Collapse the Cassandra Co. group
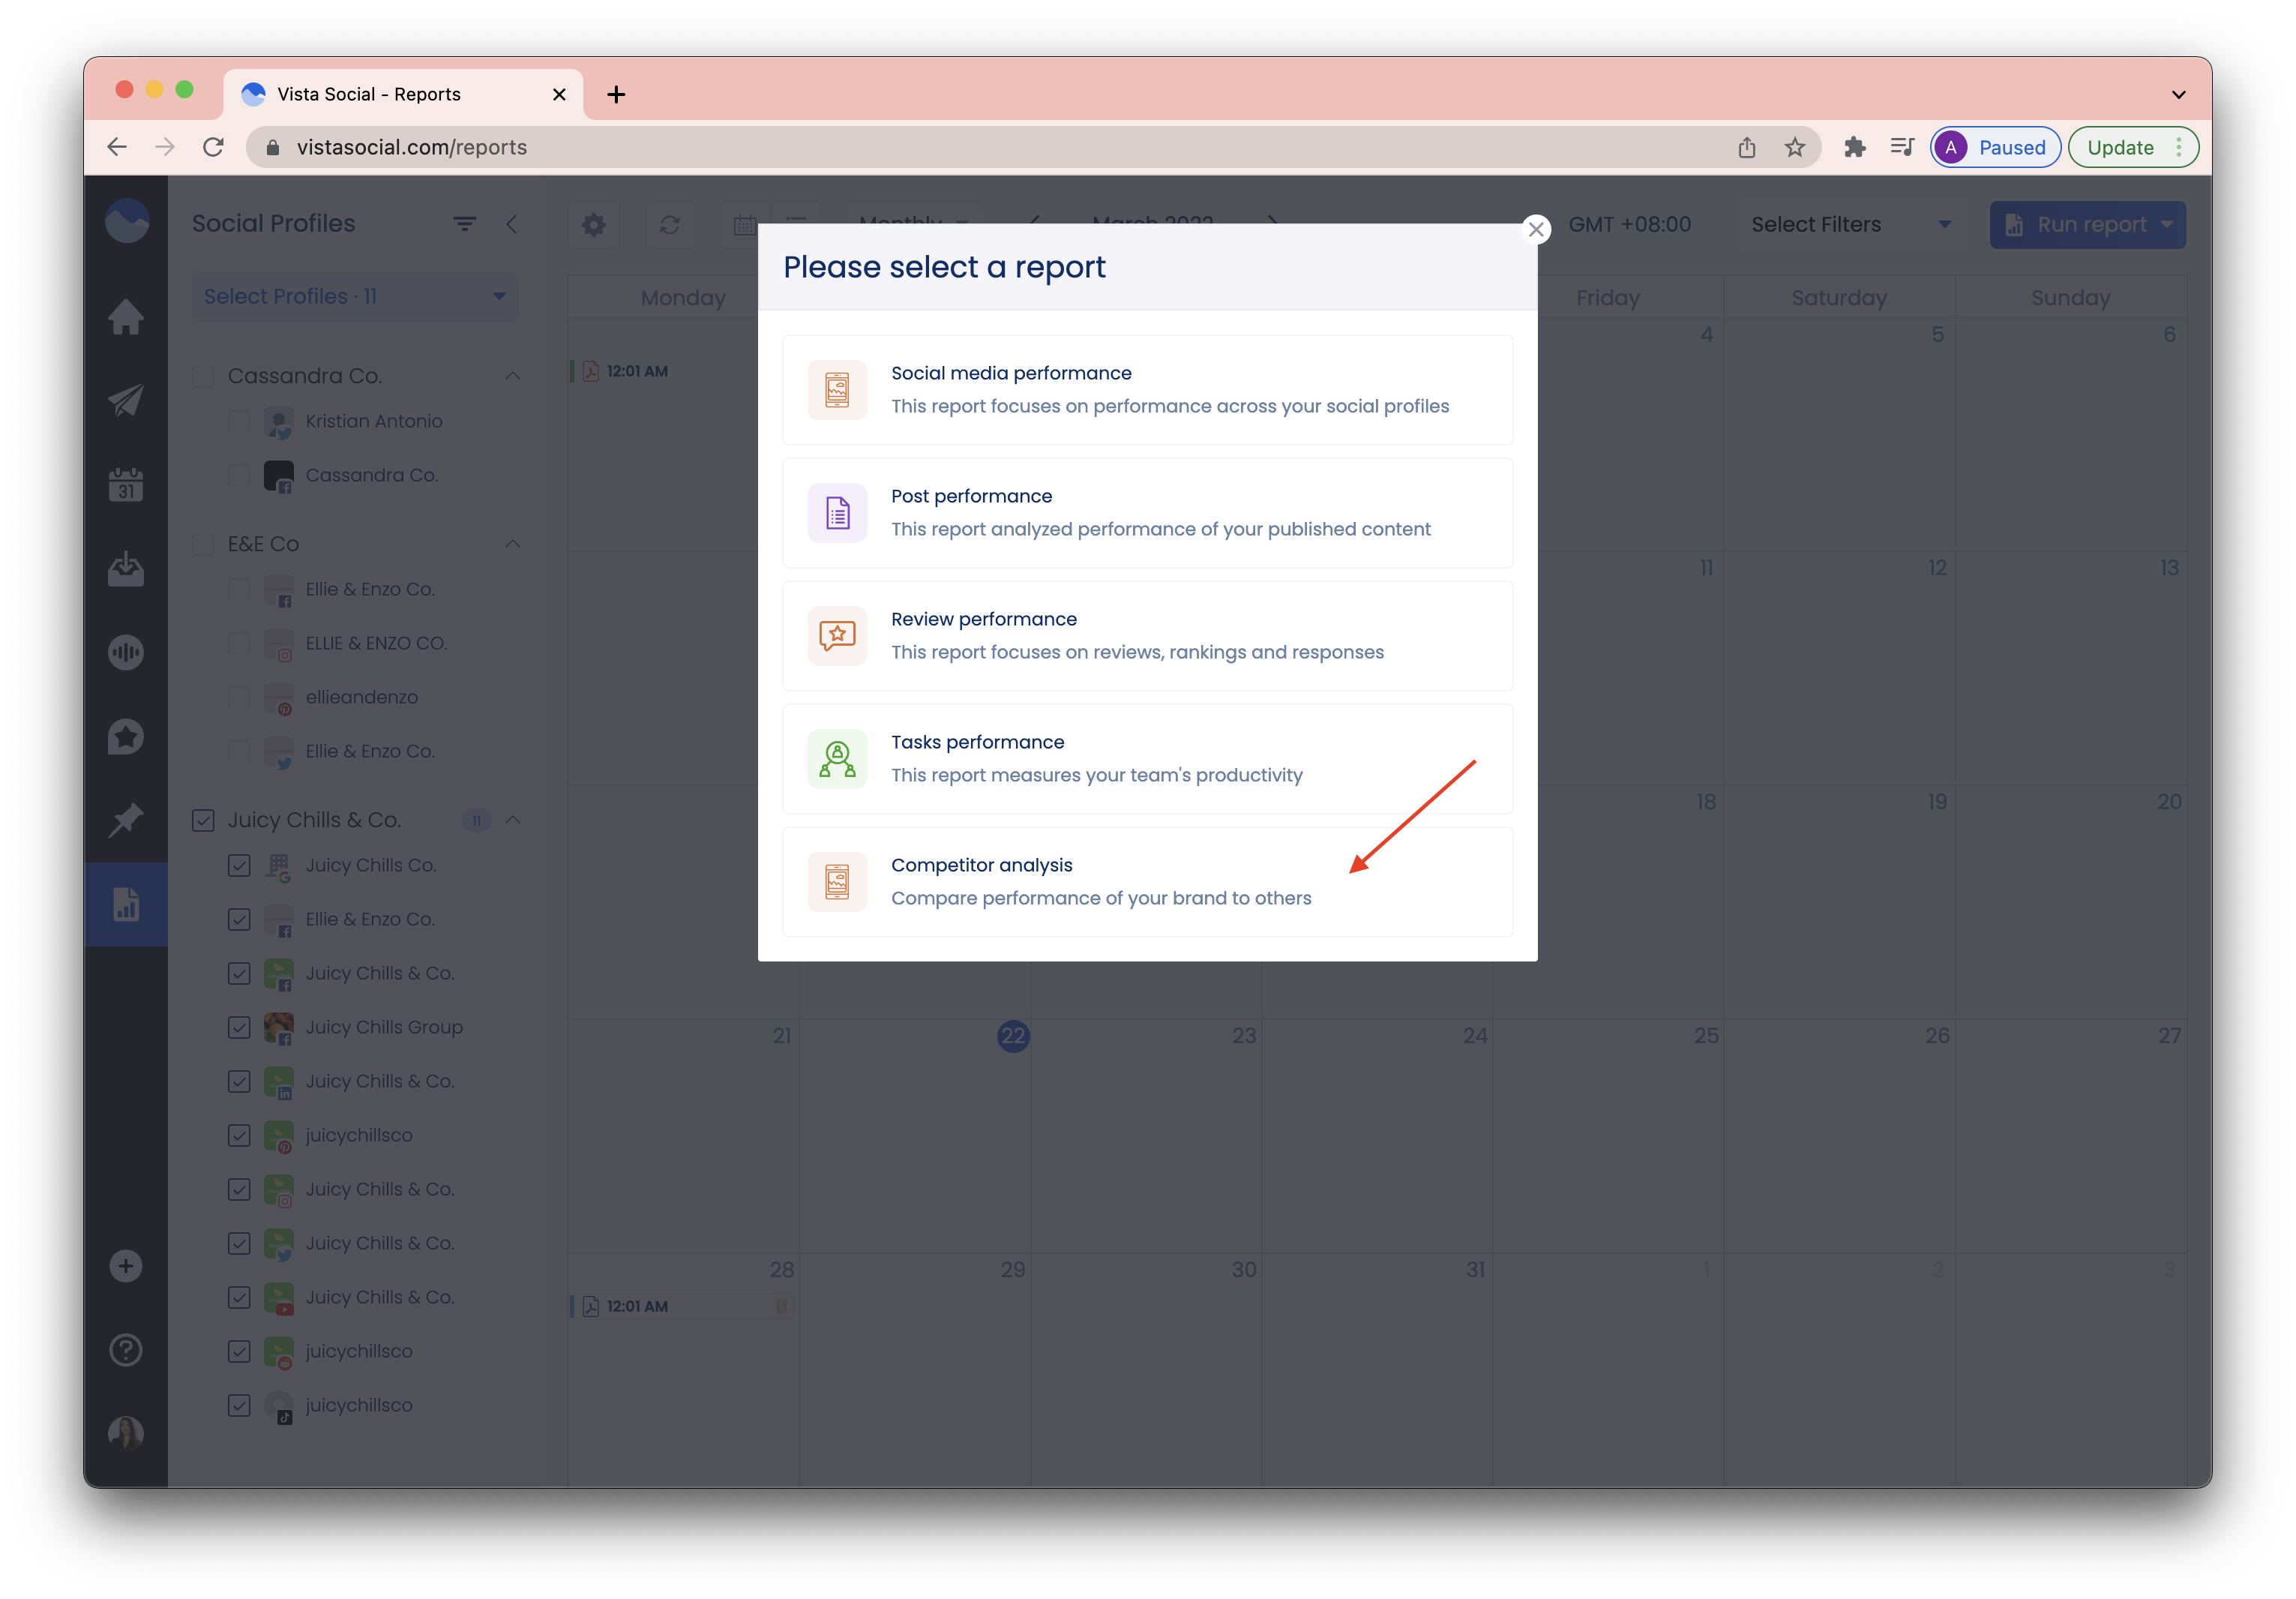This screenshot has height=1599, width=2296. (x=513, y=376)
